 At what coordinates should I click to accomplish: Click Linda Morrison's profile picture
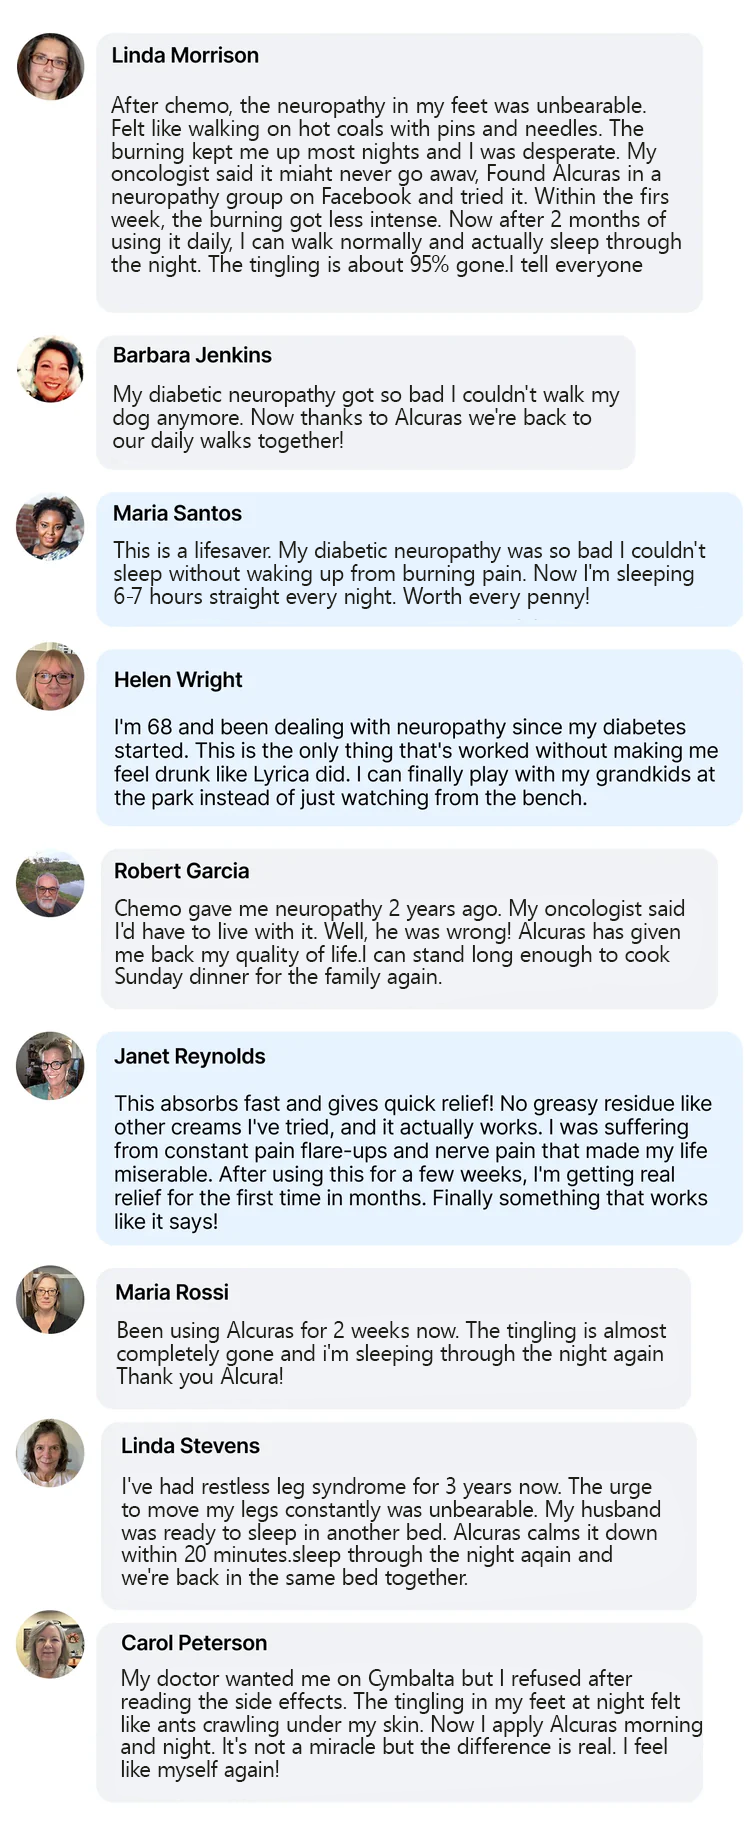click(x=50, y=67)
